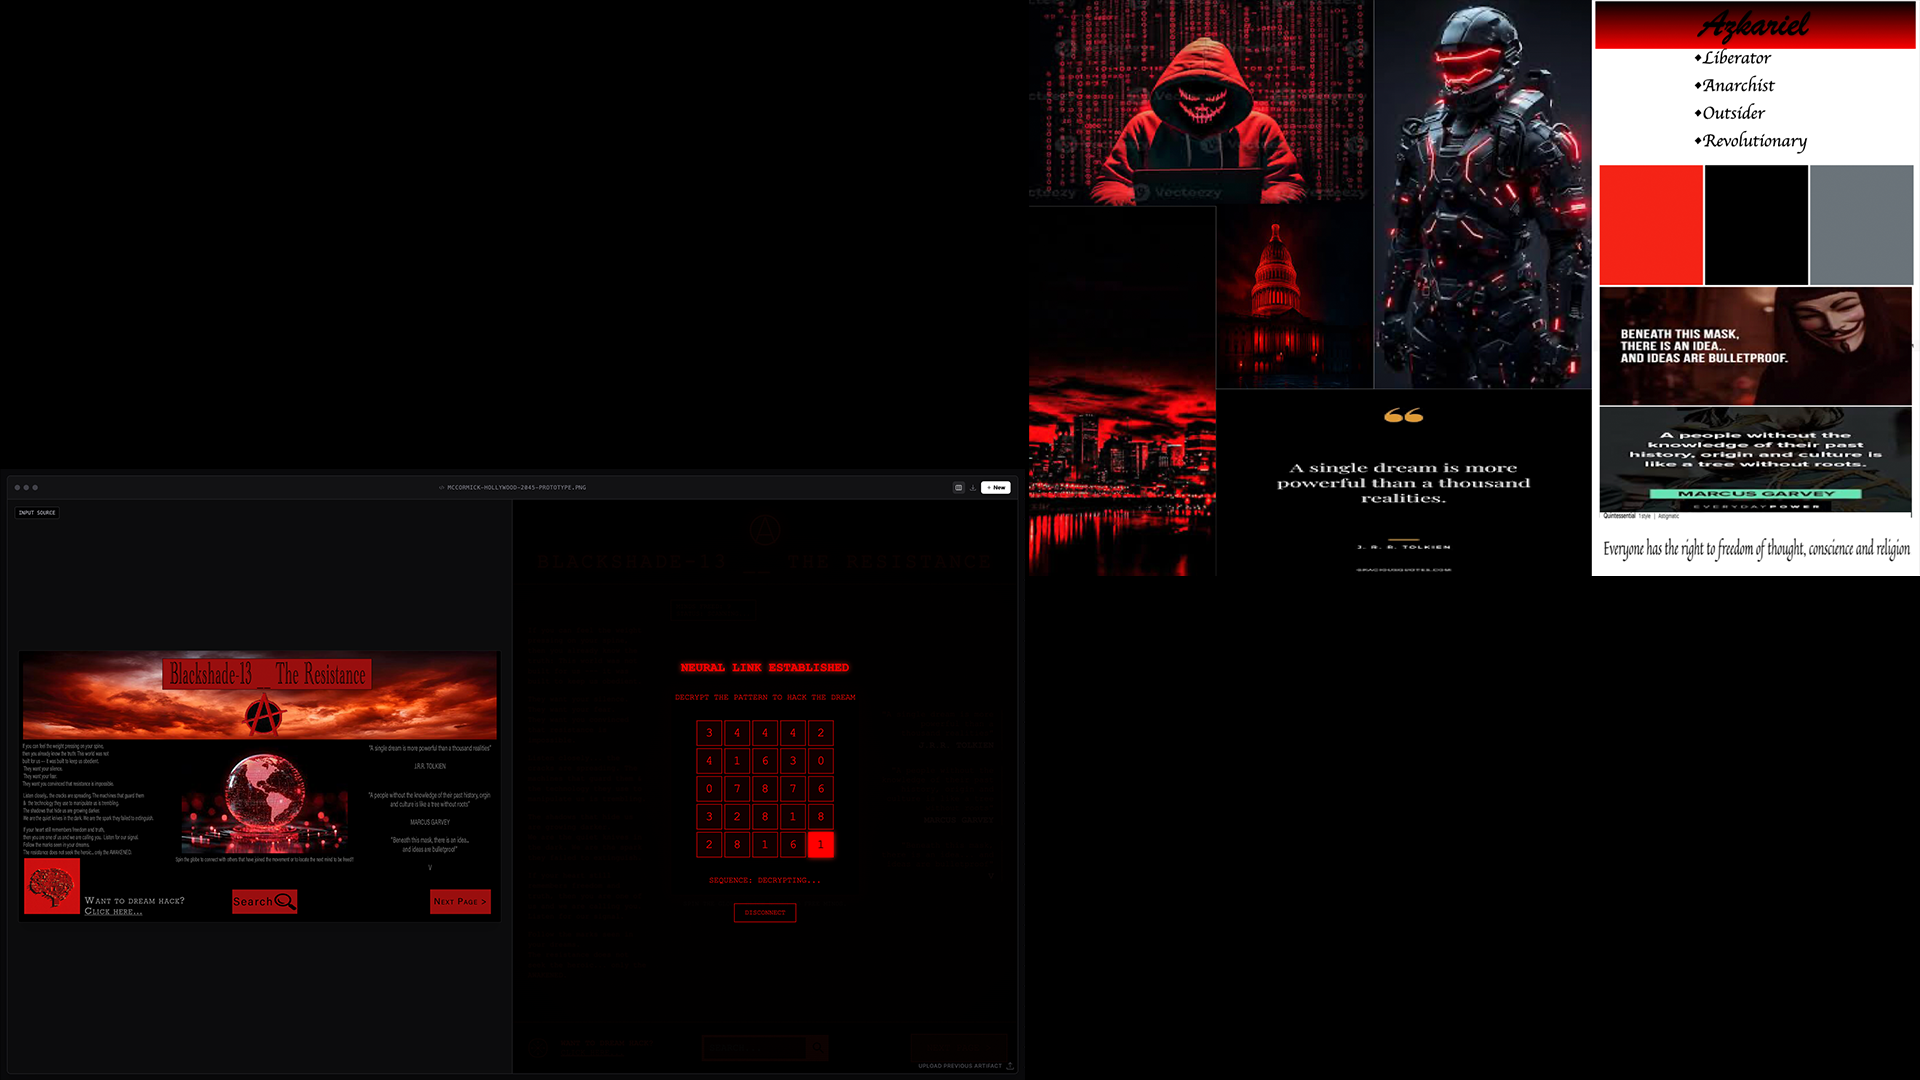Screen dimensions: 1920x1080
Task: Select the 2 cell in the fourth grid row
Action: 737,817
